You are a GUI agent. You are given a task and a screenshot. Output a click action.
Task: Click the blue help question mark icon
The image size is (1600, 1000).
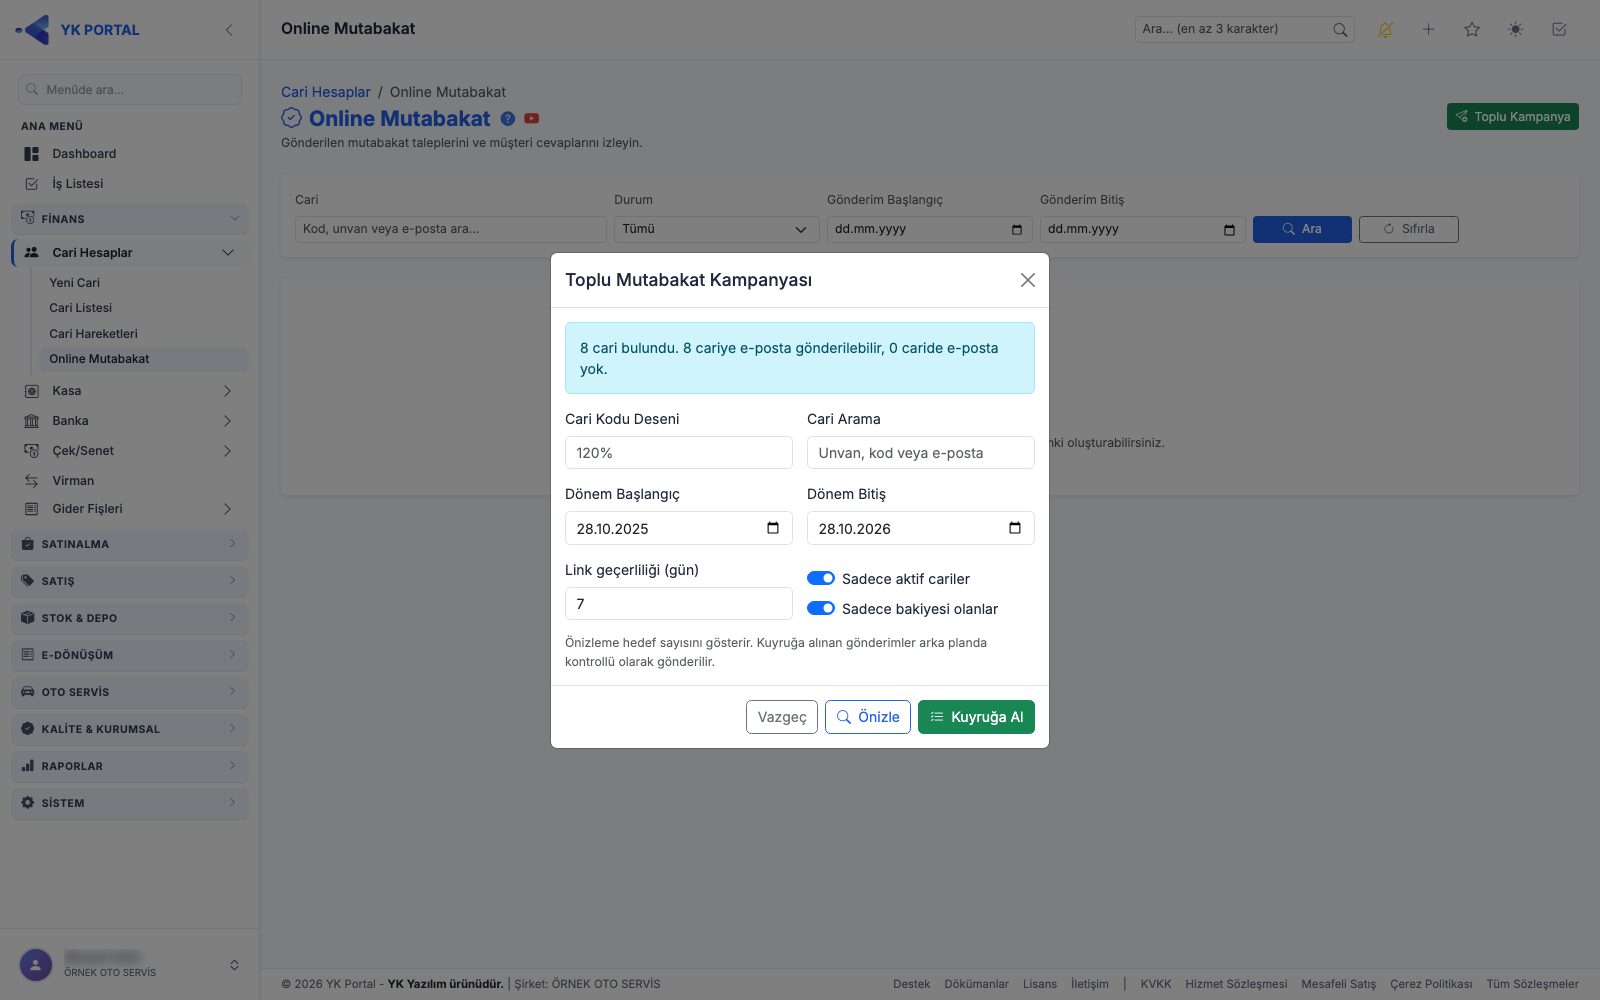(x=508, y=118)
